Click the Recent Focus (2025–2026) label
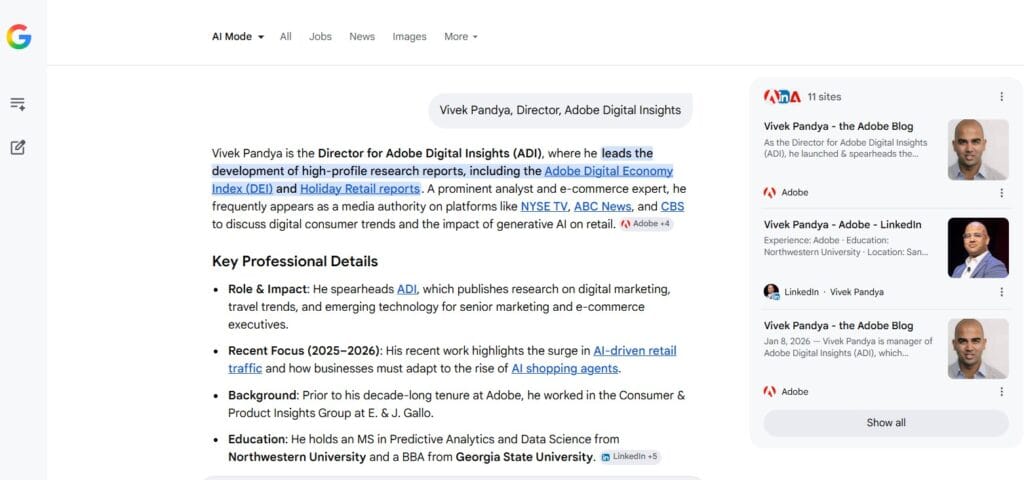 (305, 351)
